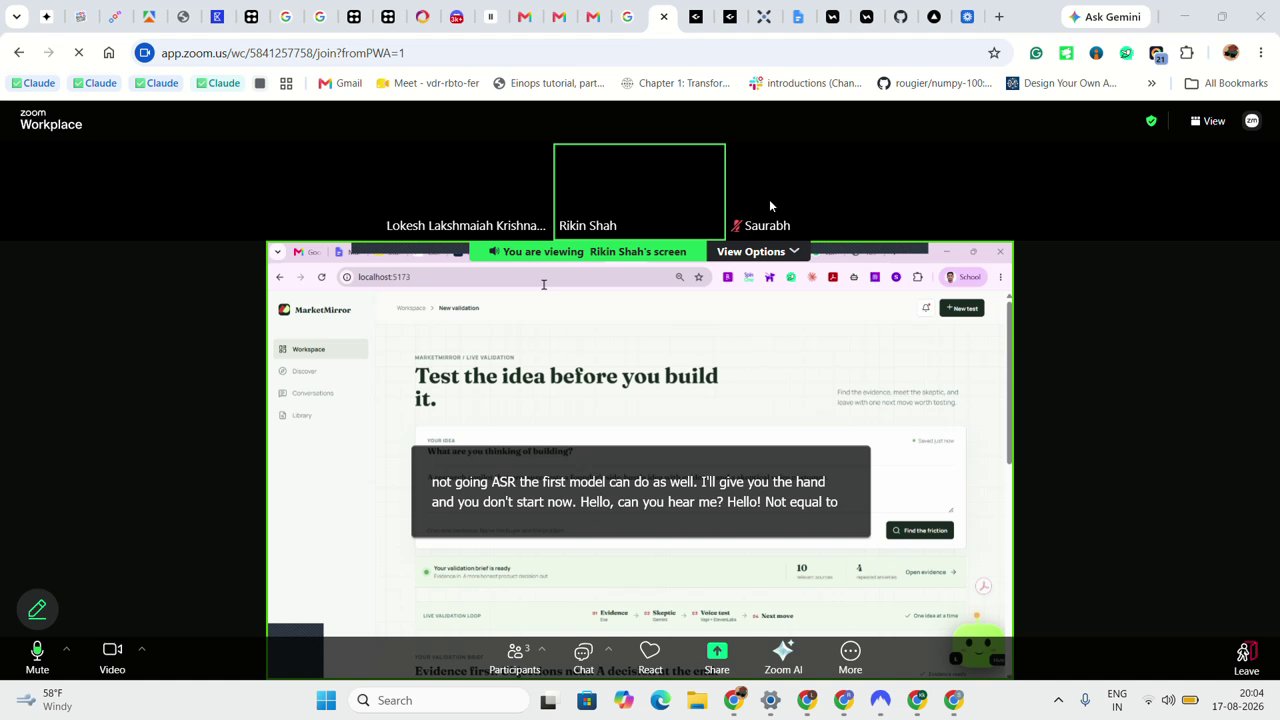The image size is (1280, 720).
Task: Switch to the GitHub tab
Action: 900,17
